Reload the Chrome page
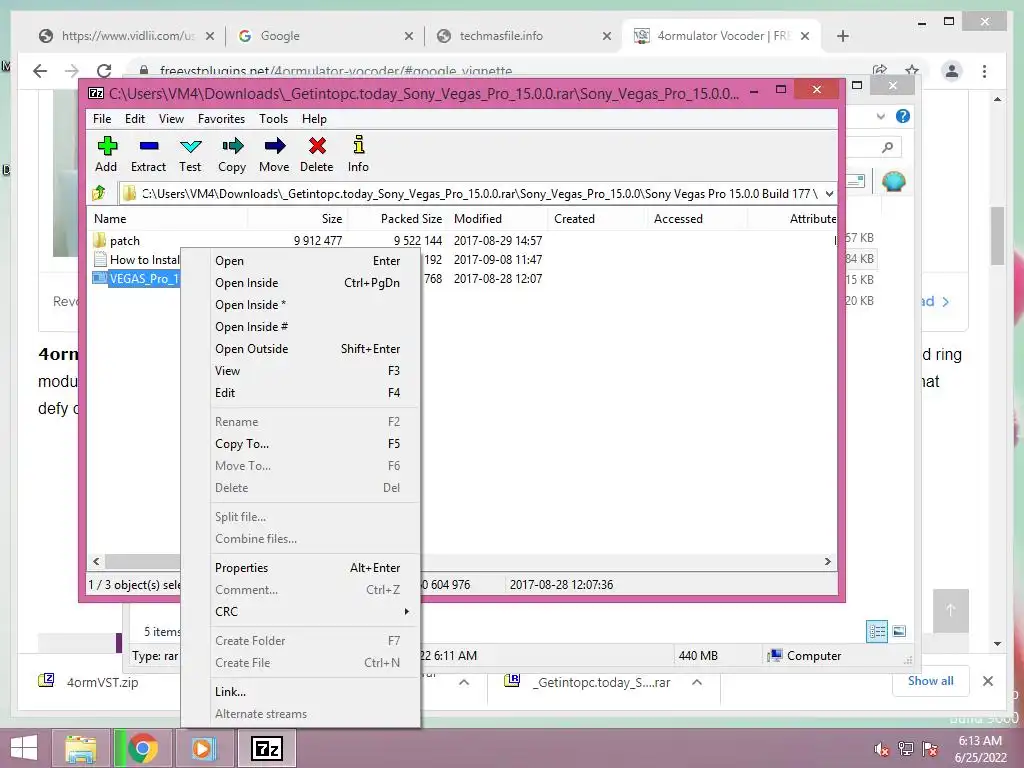 coord(104,71)
